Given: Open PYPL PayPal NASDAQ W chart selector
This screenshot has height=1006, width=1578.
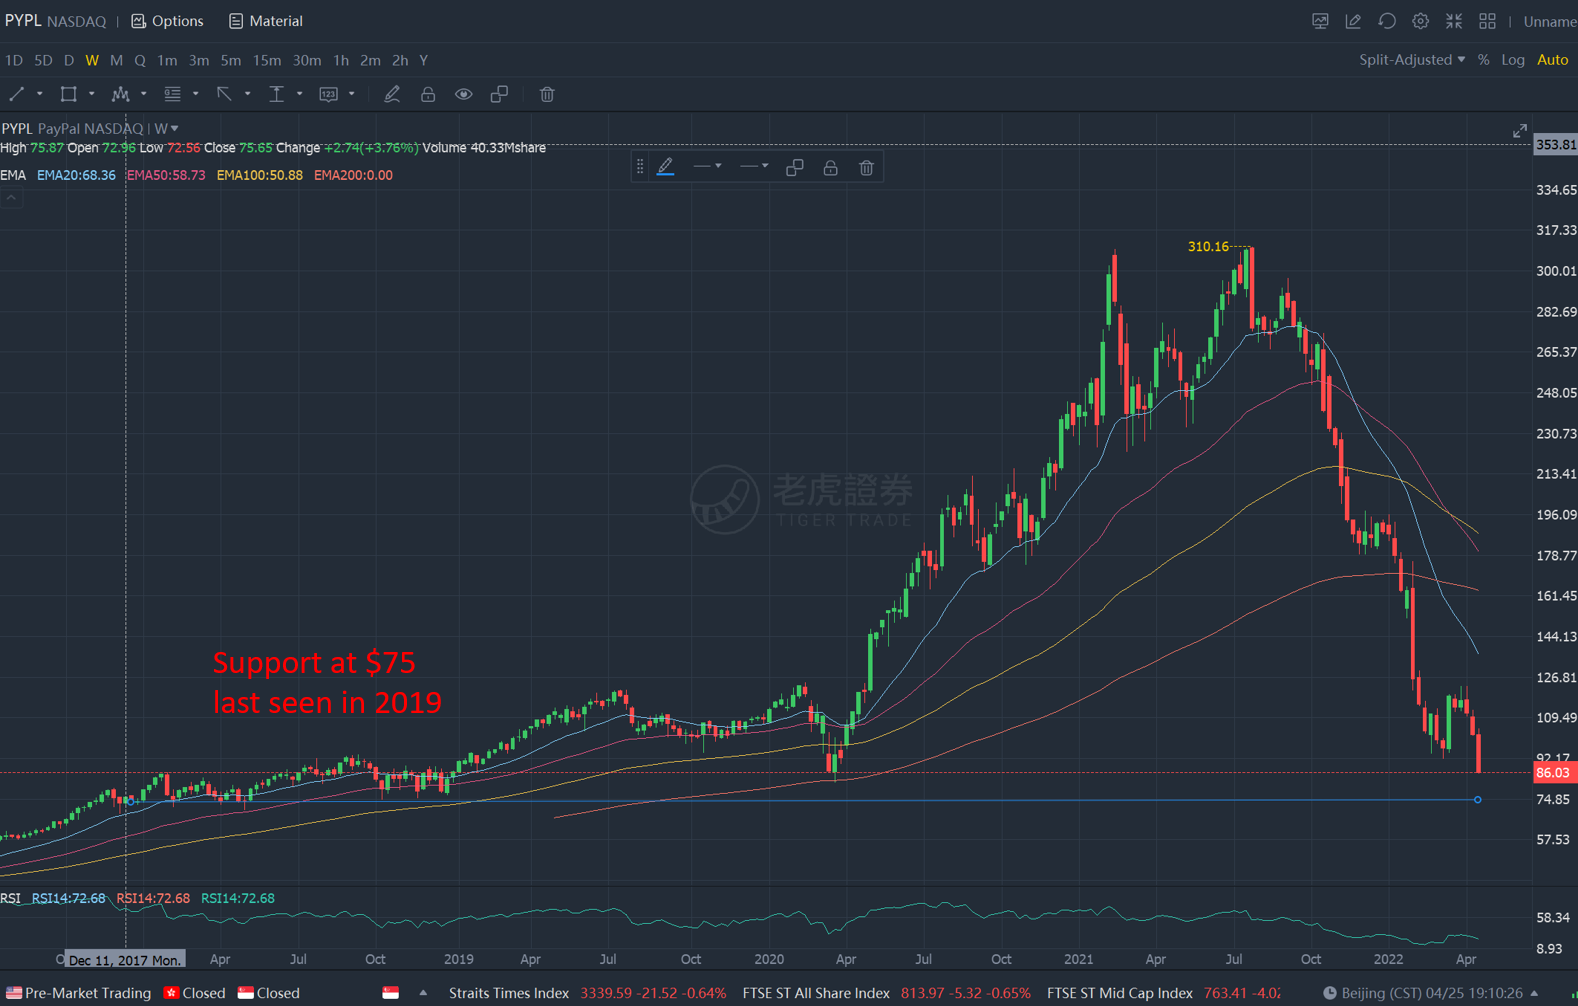Looking at the screenshot, I should coord(90,128).
